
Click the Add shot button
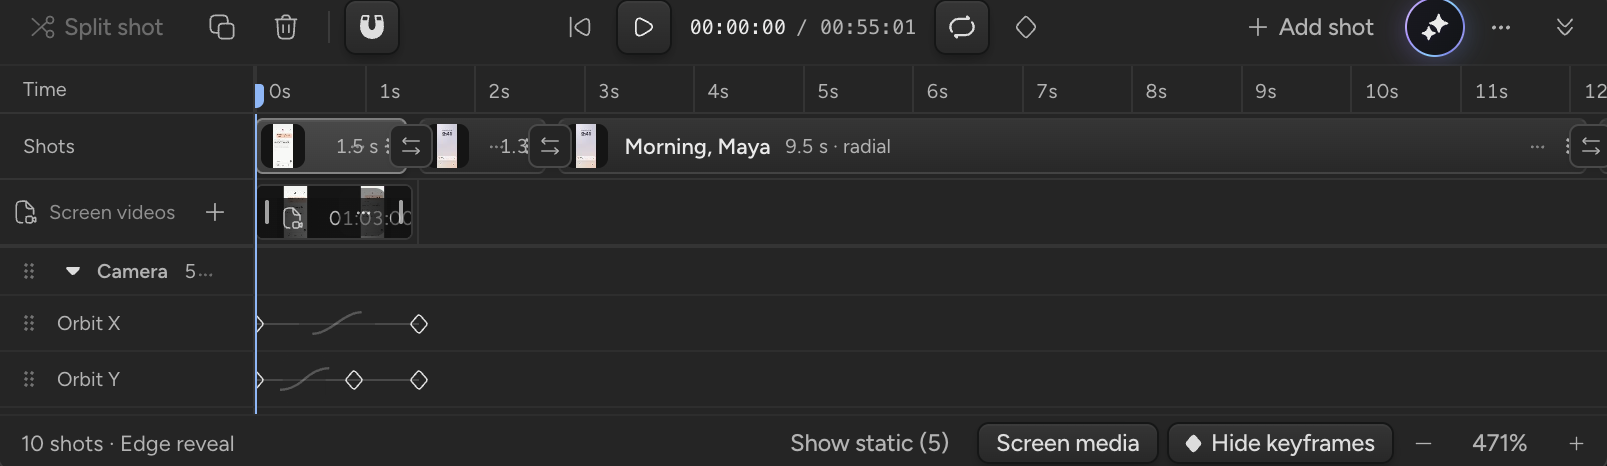point(1311,27)
